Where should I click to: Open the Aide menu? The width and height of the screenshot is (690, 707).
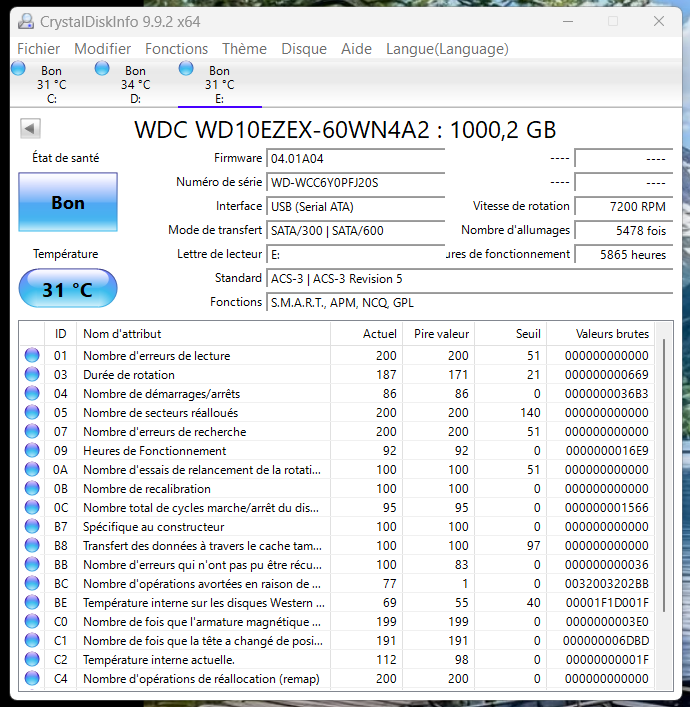[356, 49]
